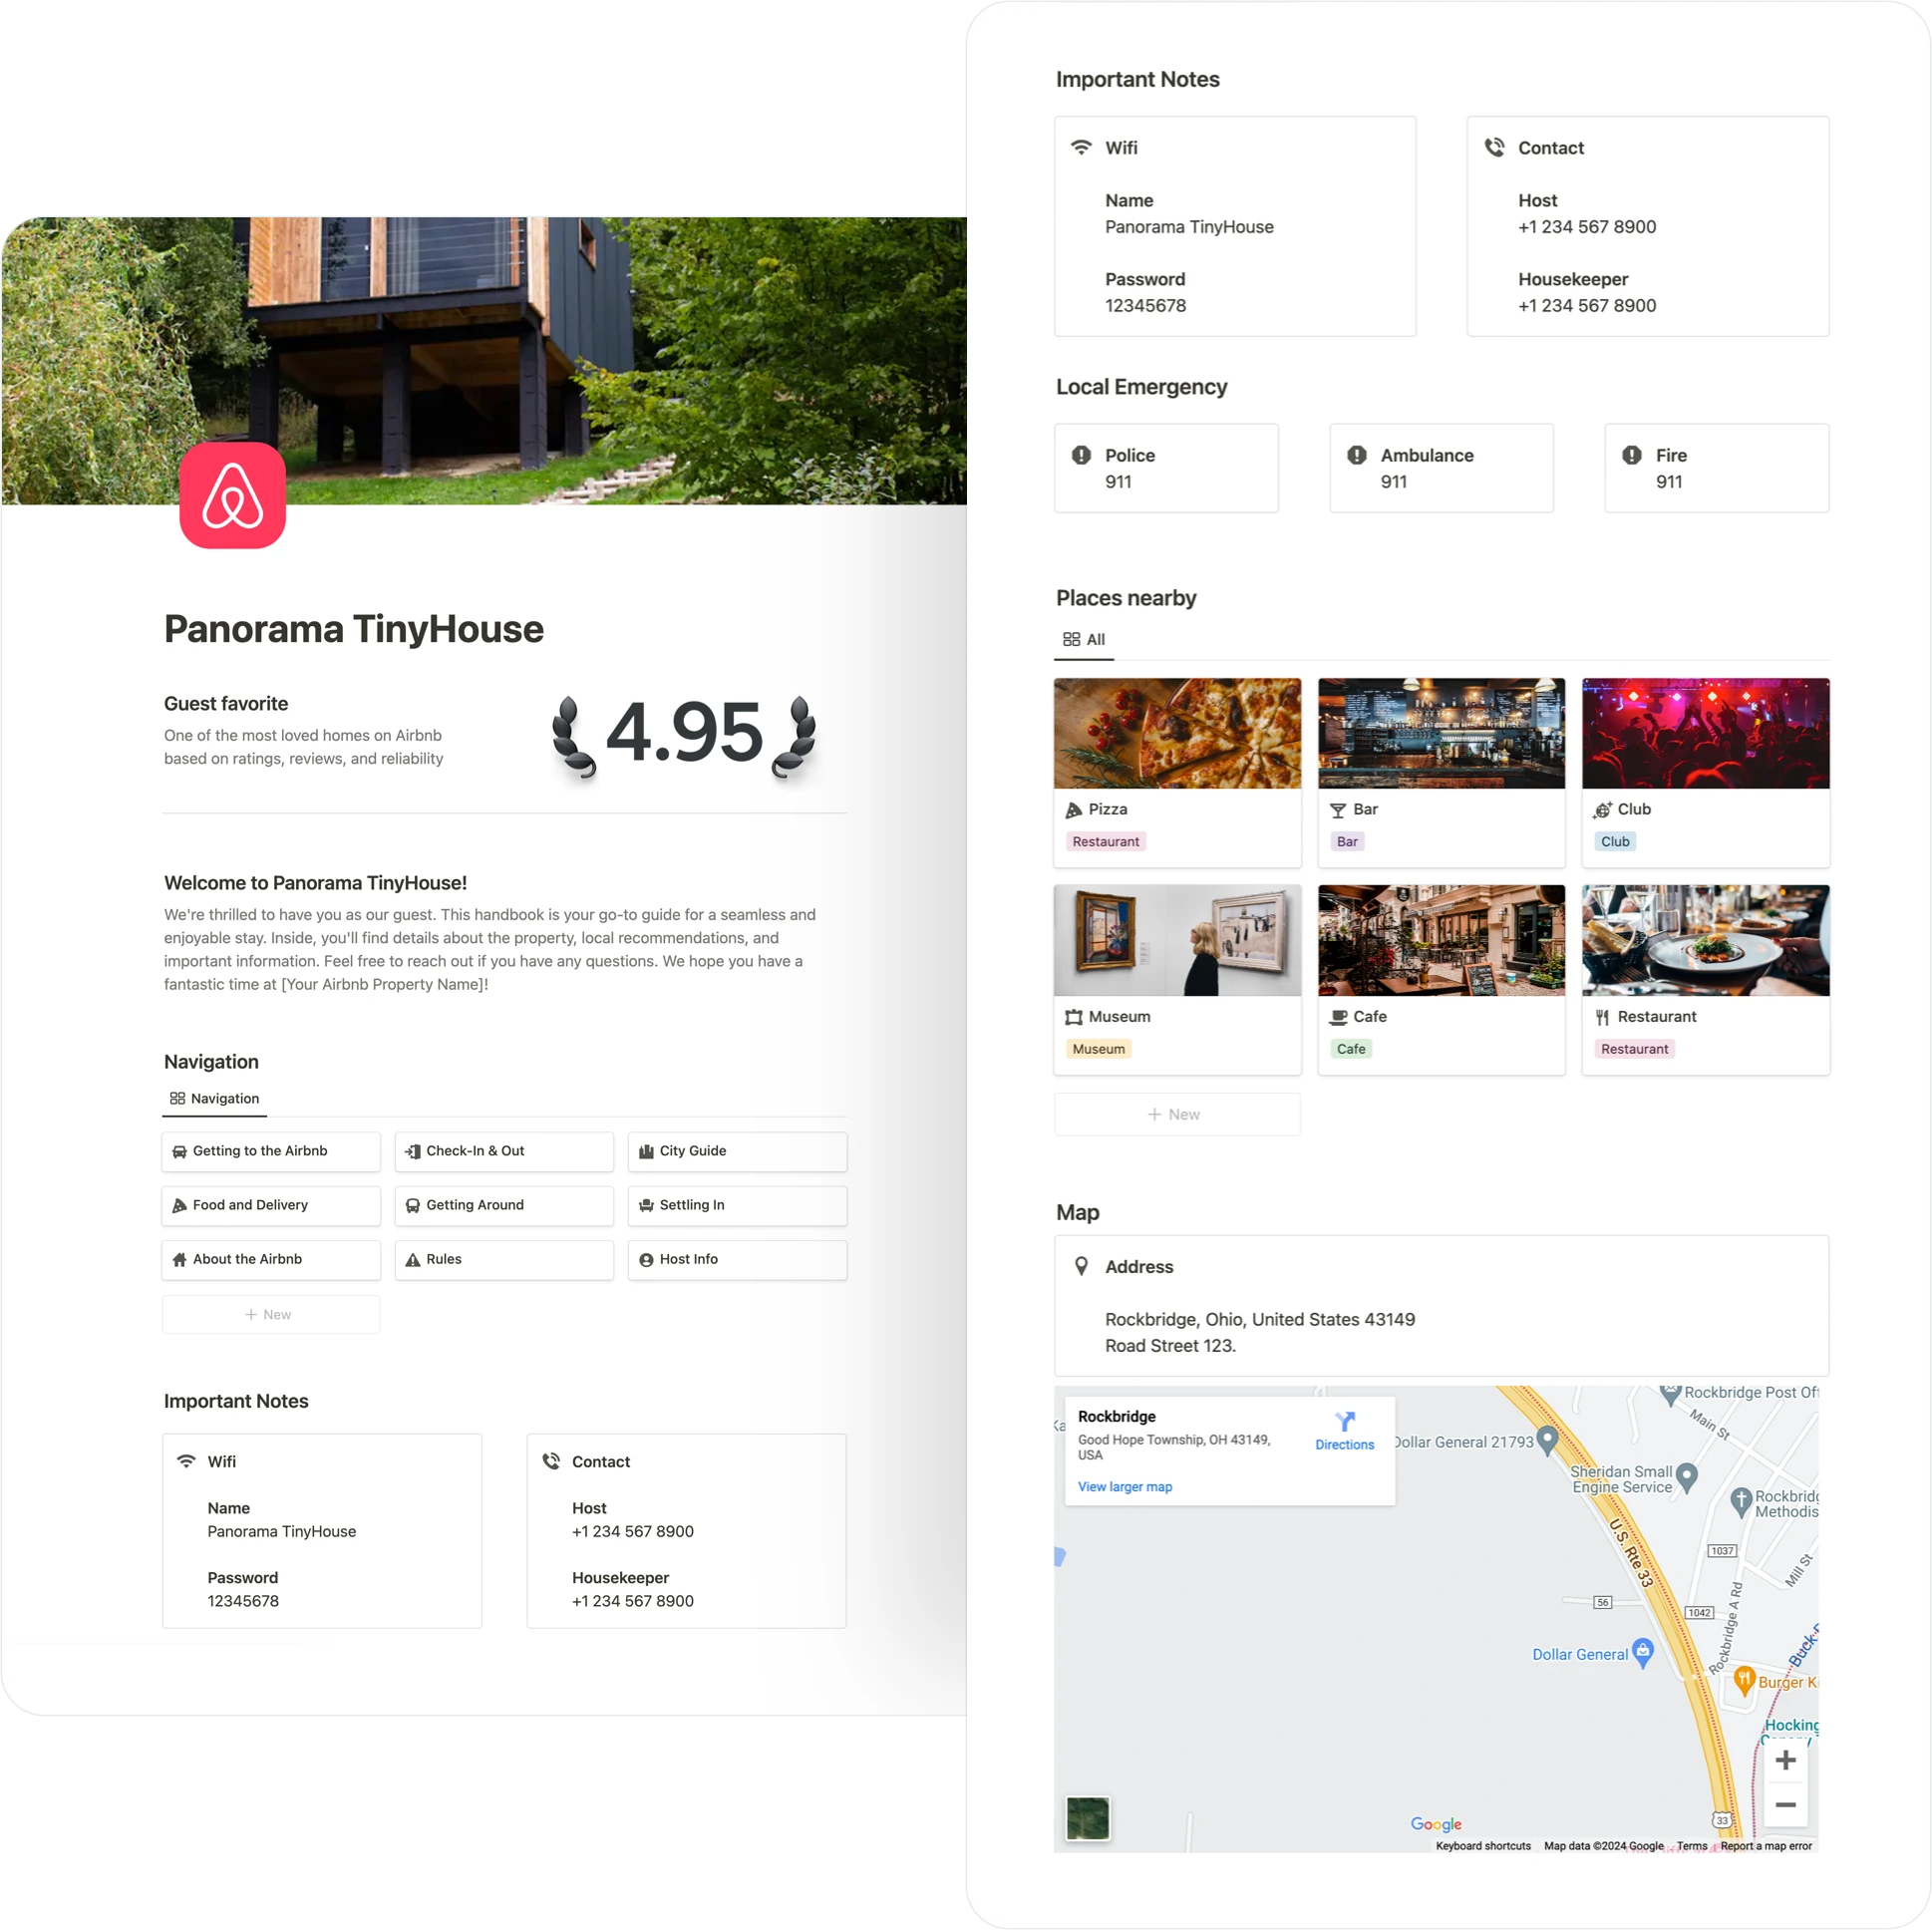Click the Contact phone icon
This screenshot has height=1930, width=1932.
[x=1491, y=147]
